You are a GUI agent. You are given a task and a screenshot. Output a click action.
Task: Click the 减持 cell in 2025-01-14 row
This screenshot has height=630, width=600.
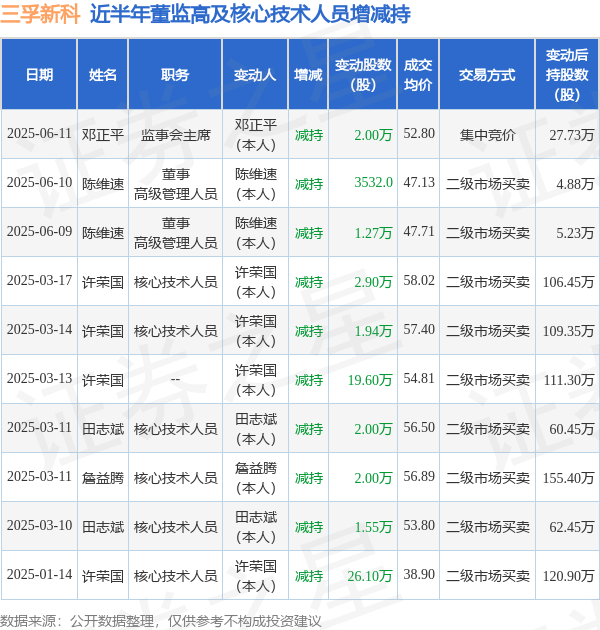tap(309, 576)
